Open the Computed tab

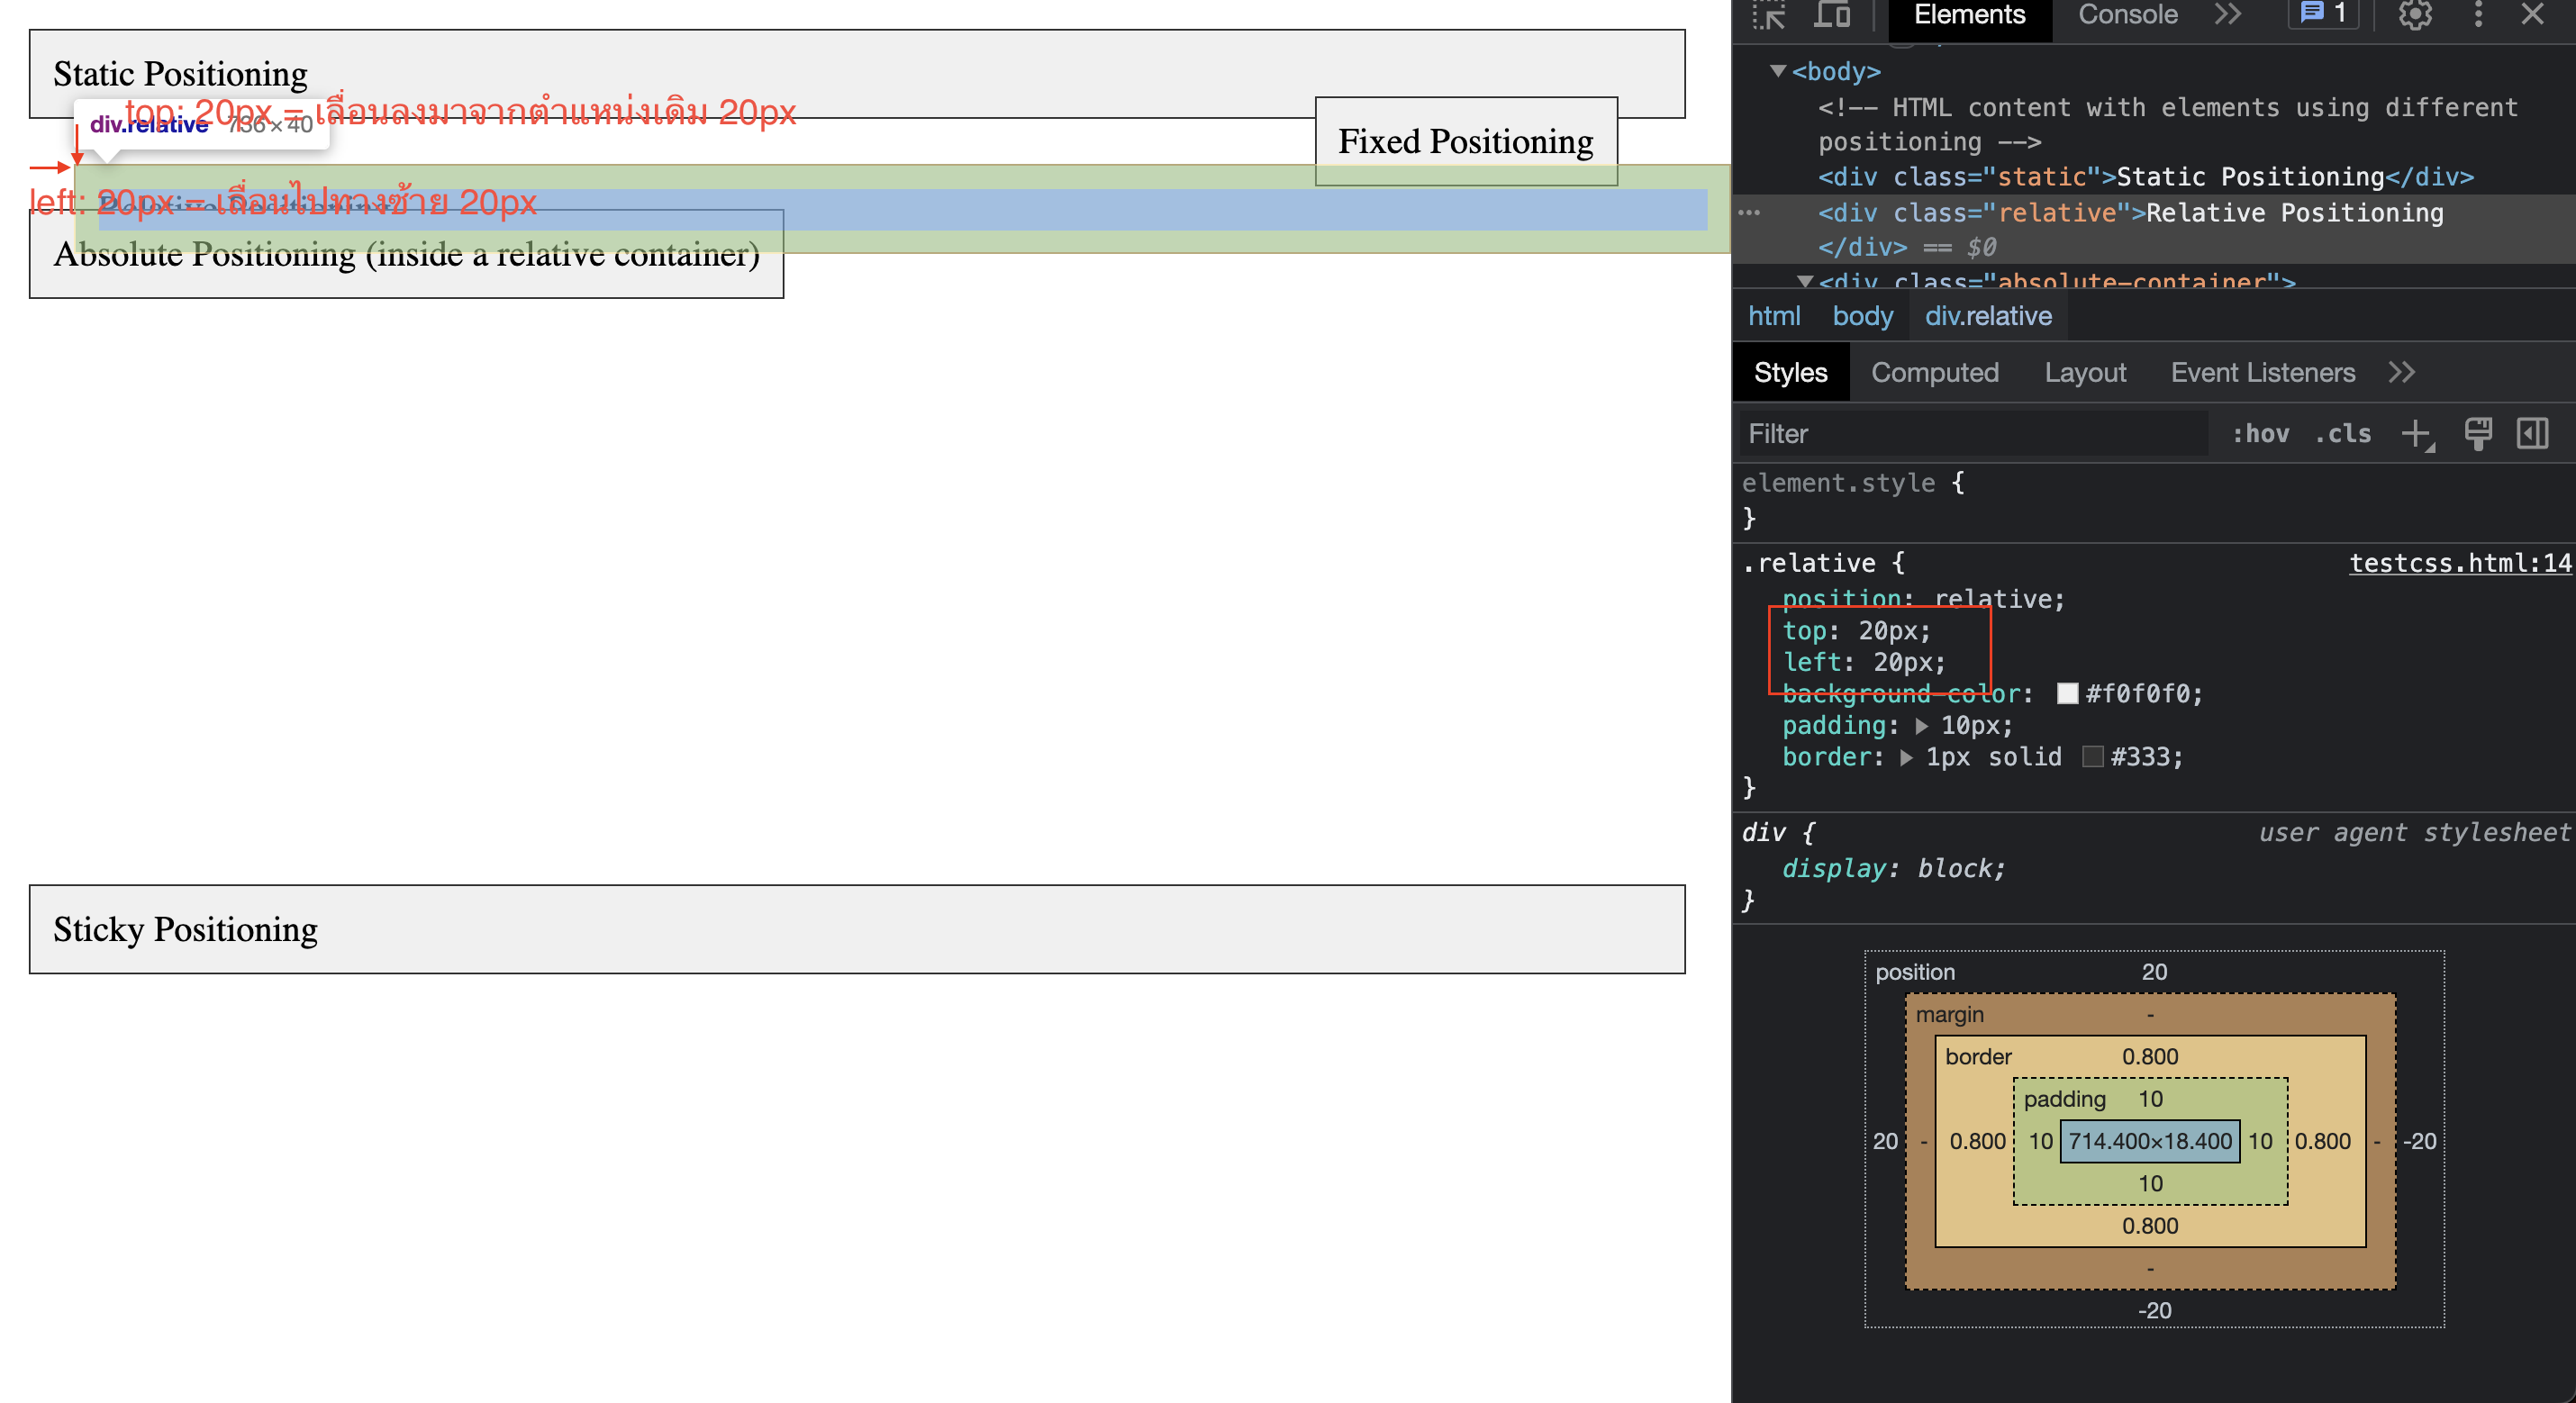[1934, 373]
